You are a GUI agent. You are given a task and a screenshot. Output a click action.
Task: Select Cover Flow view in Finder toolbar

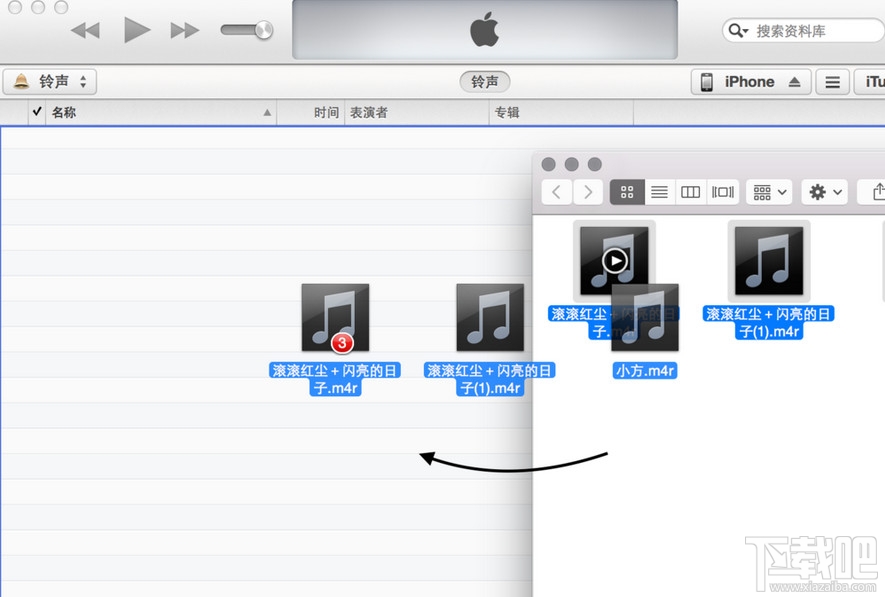click(x=722, y=192)
